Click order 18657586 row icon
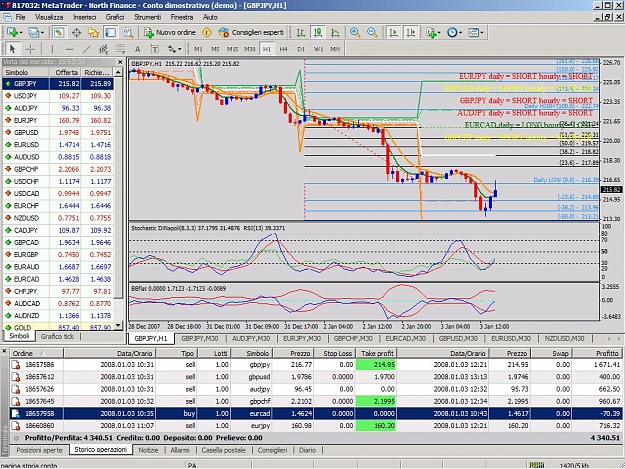625x469 pixels. 15,365
